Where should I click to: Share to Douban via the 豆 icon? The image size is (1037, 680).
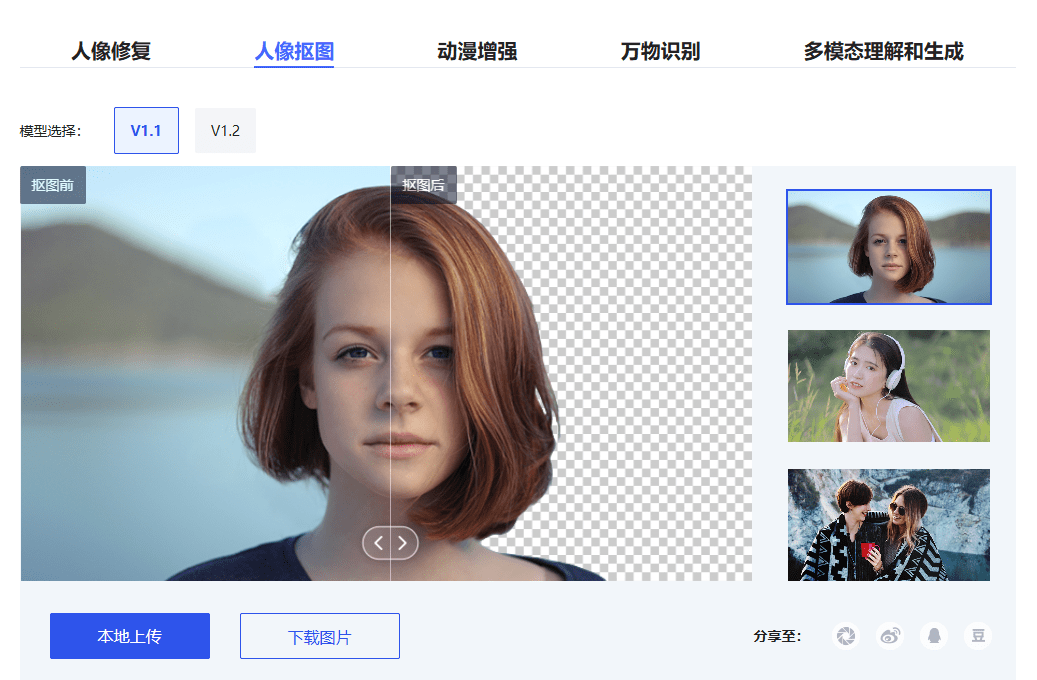click(x=978, y=636)
